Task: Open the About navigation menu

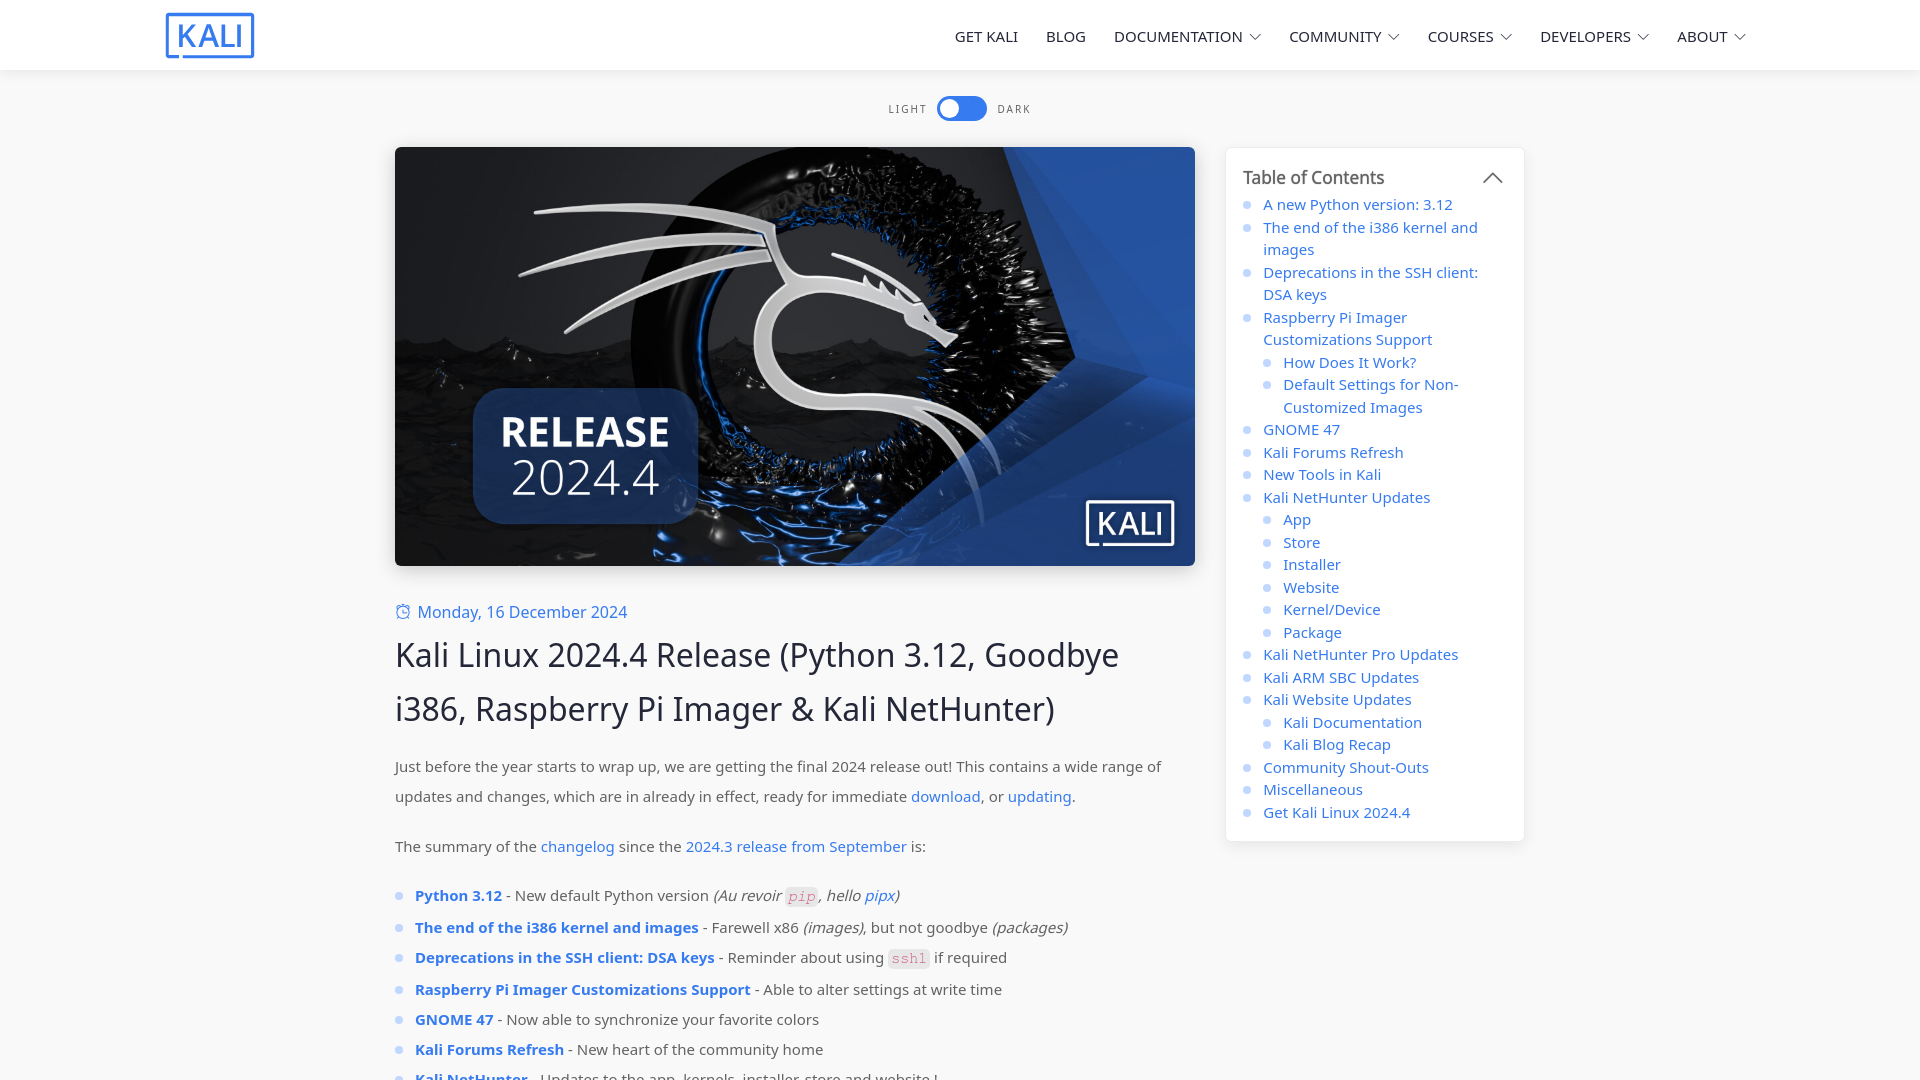Action: coord(1702,37)
